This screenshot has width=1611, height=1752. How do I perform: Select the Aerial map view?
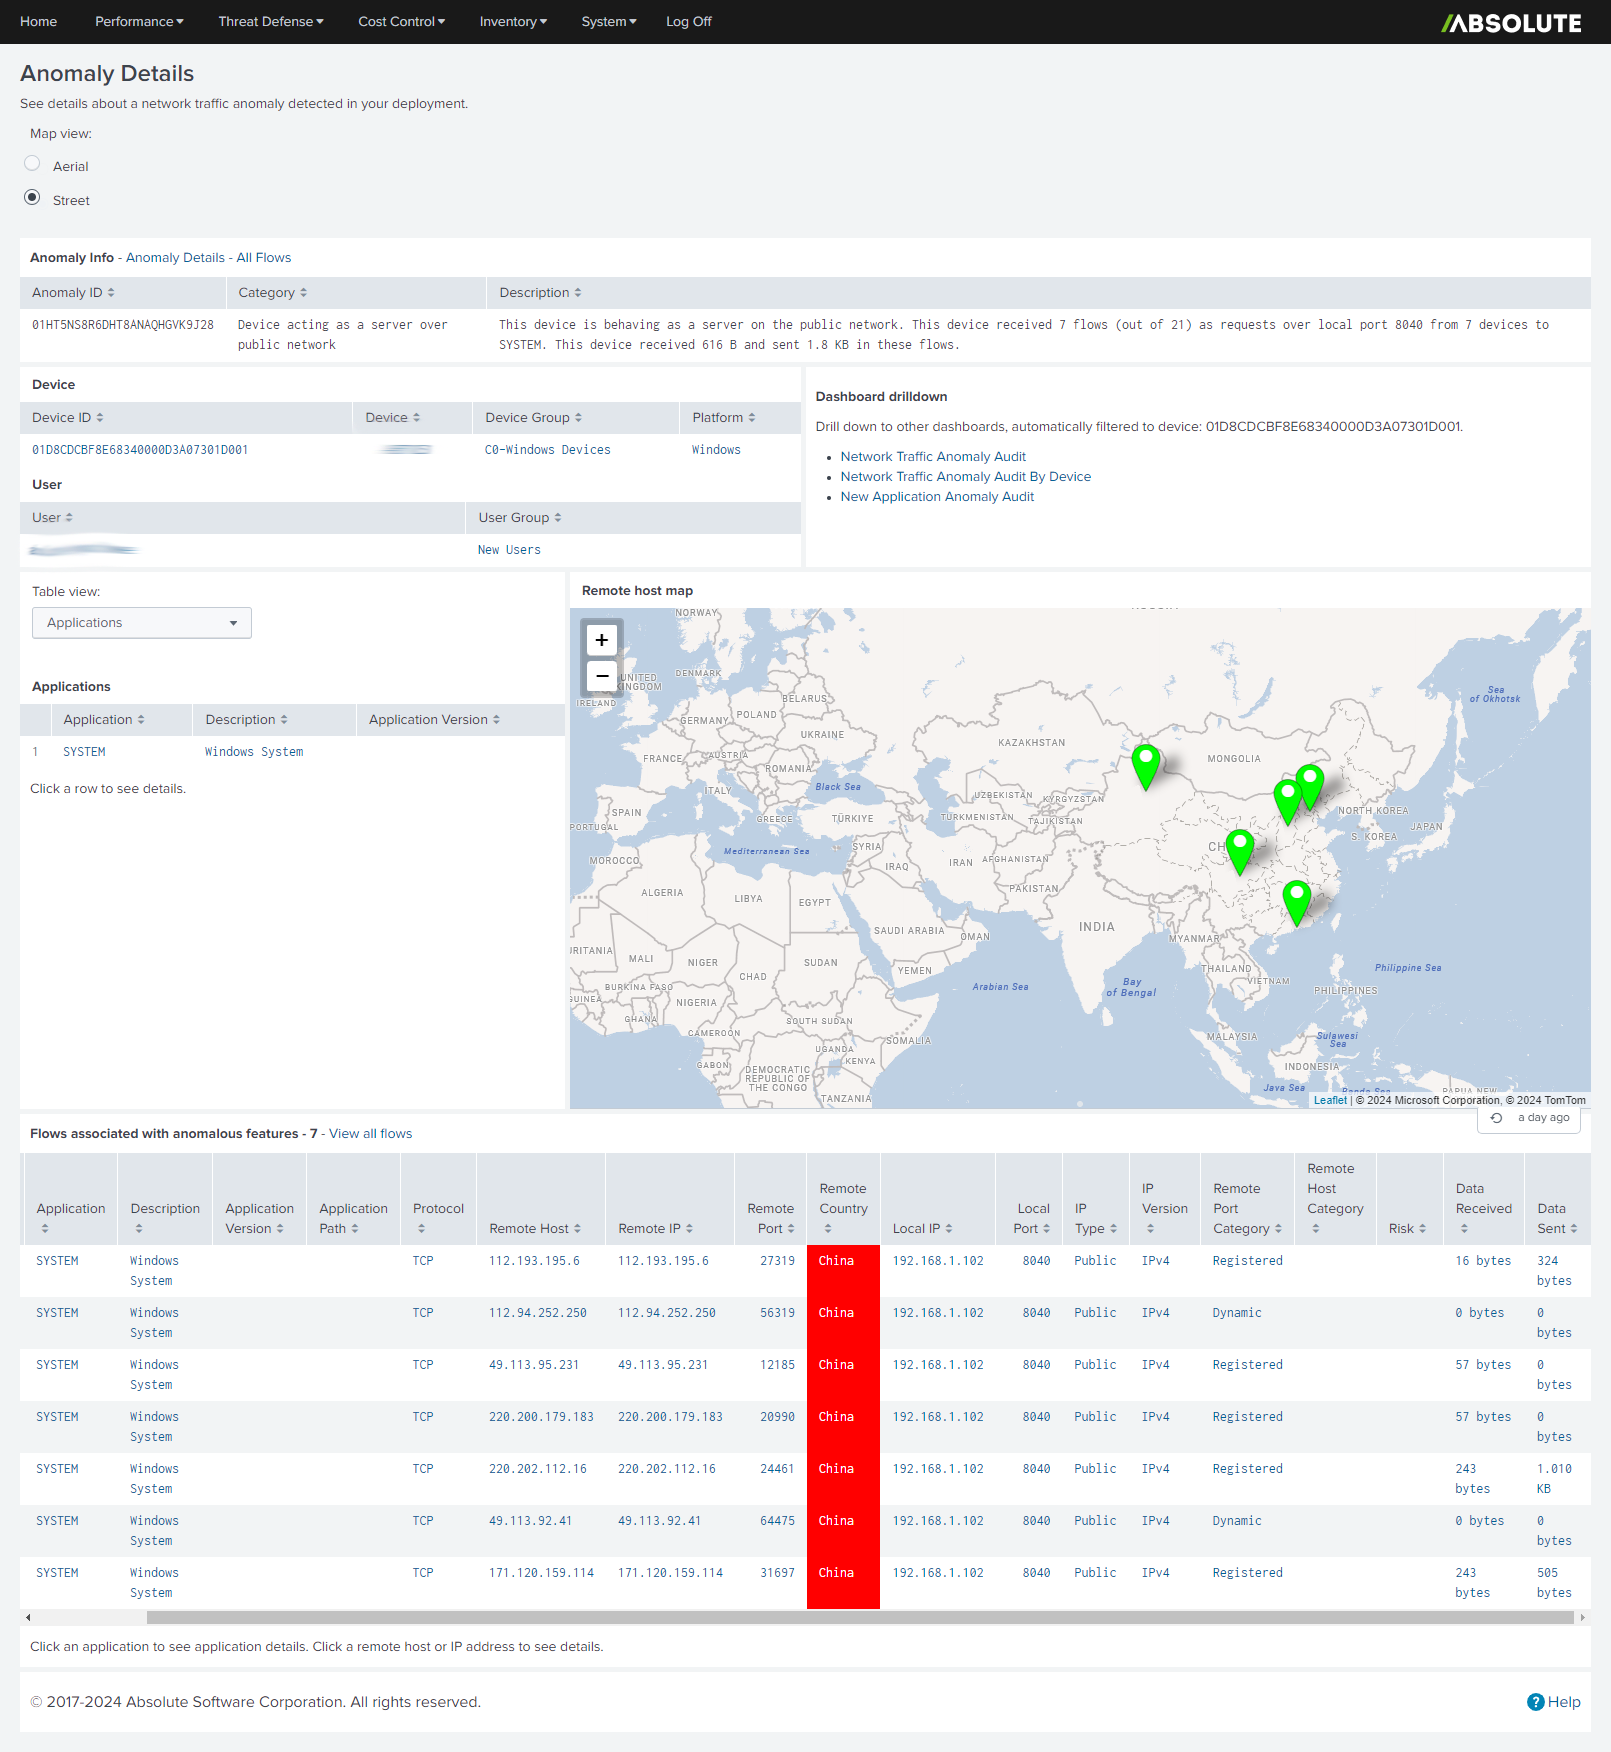coord(32,163)
